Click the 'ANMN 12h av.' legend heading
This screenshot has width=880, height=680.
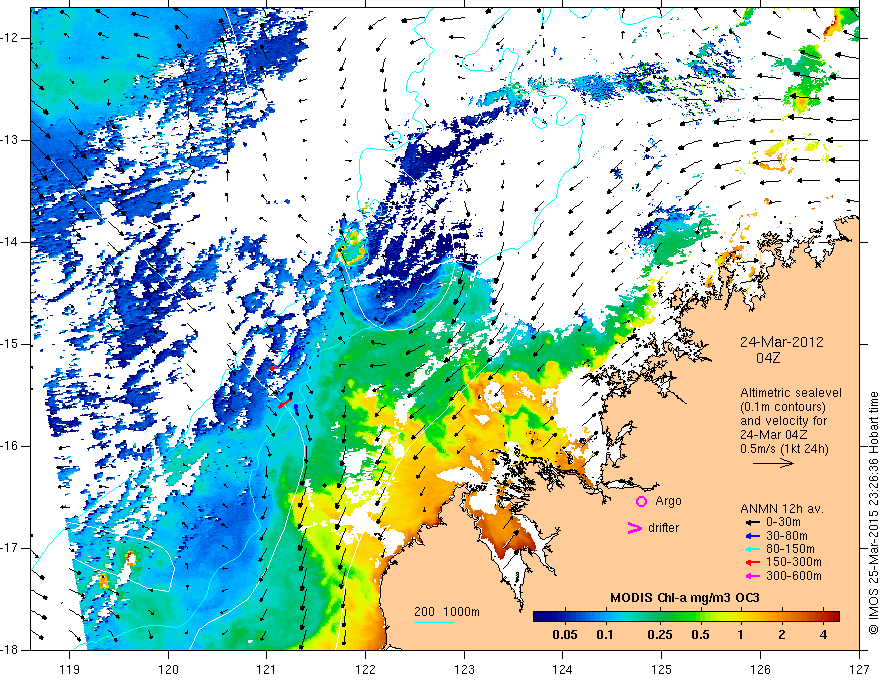click(x=782, y=509)
